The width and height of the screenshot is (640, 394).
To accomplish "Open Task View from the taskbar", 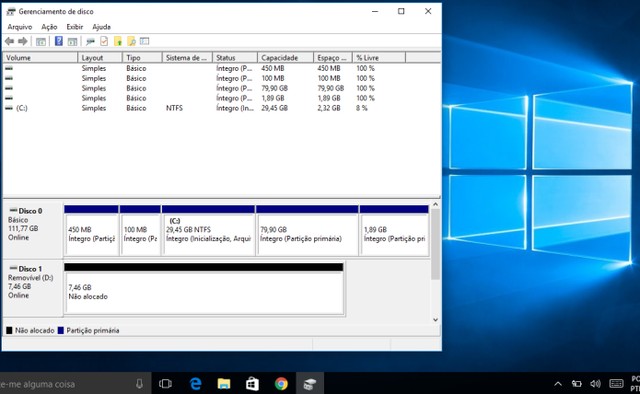I will tap(165, 384).
